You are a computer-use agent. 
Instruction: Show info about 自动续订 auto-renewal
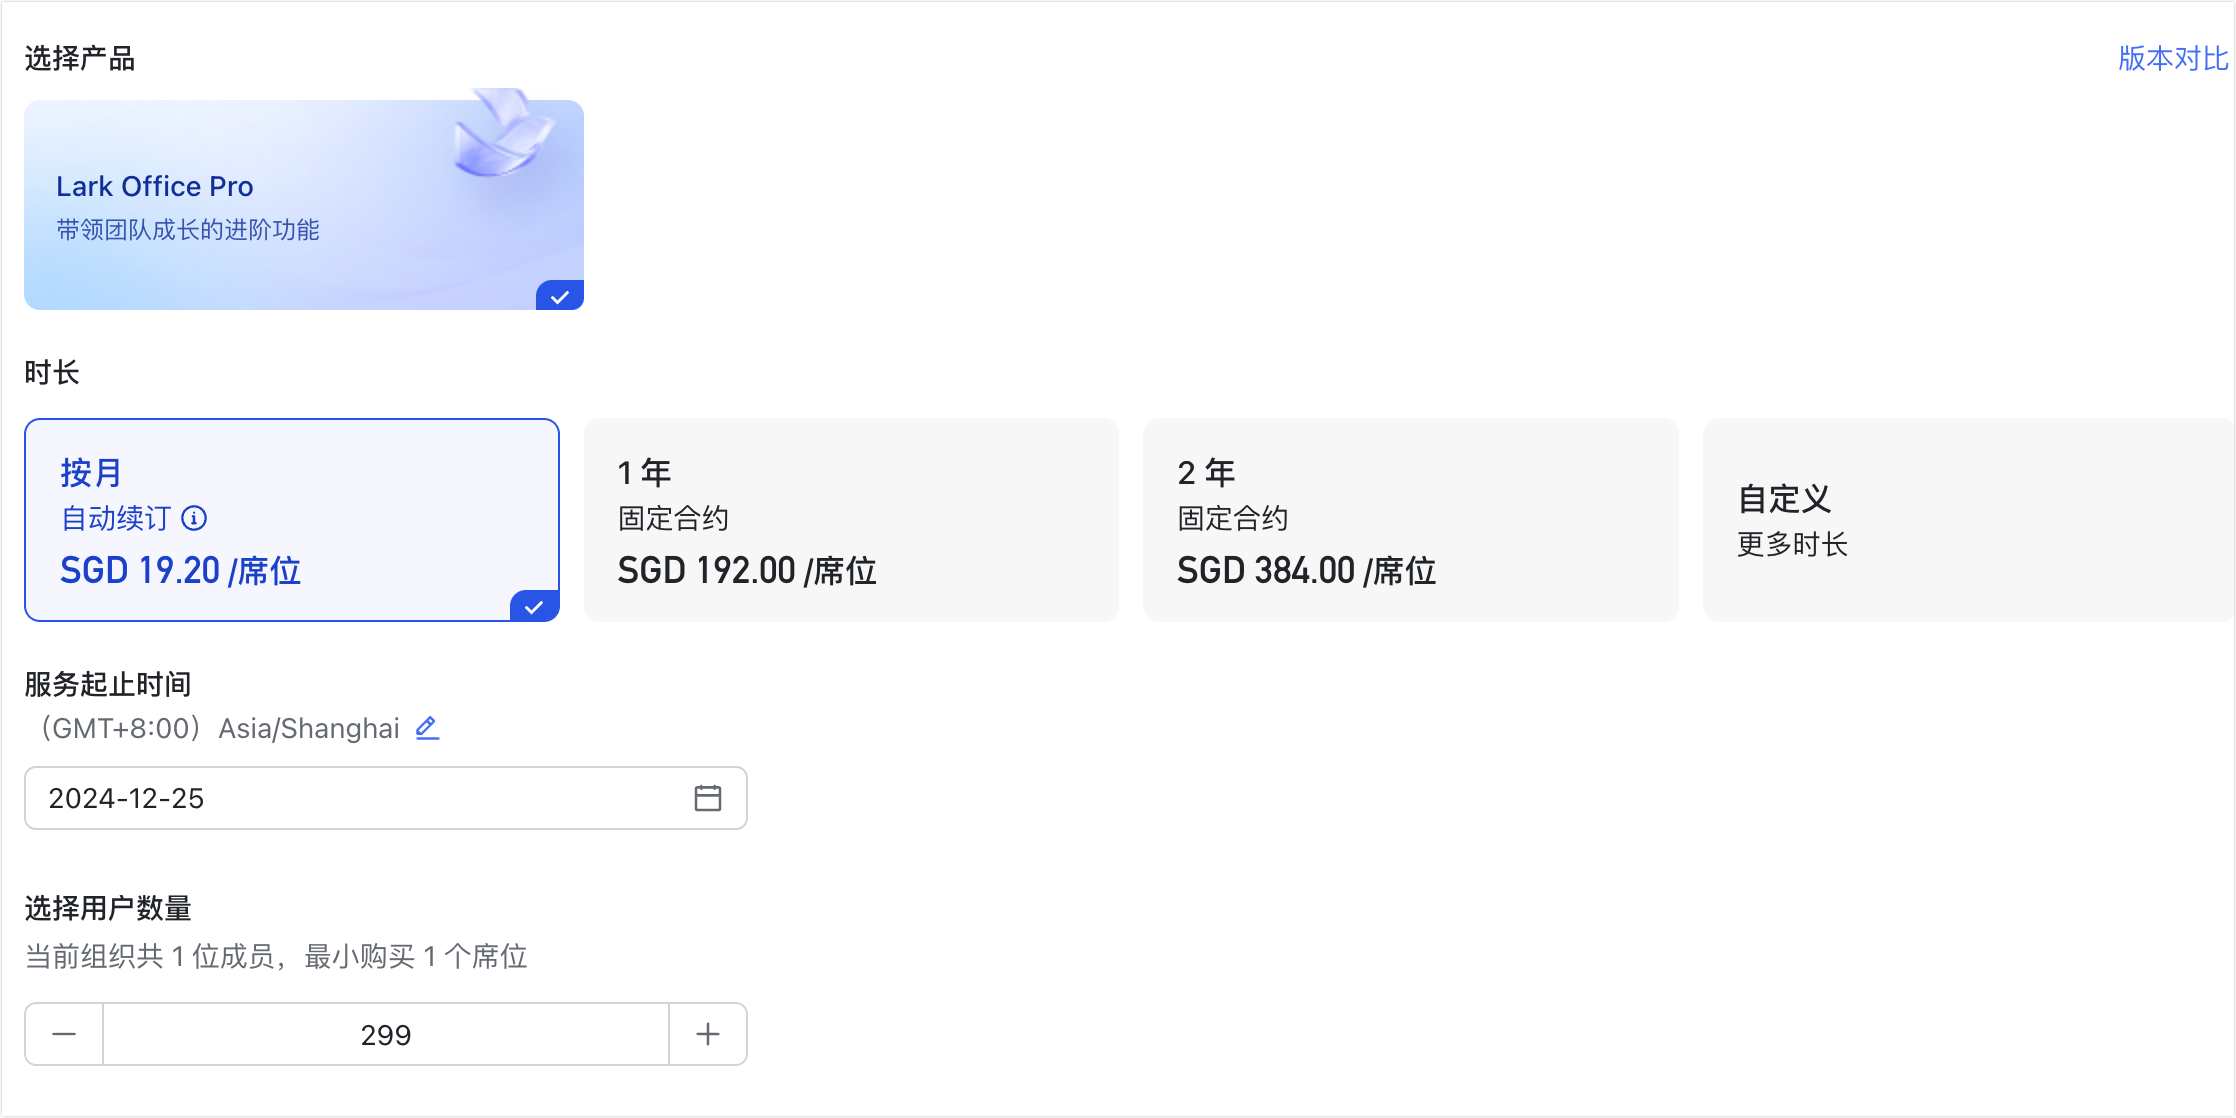[194, 518]
